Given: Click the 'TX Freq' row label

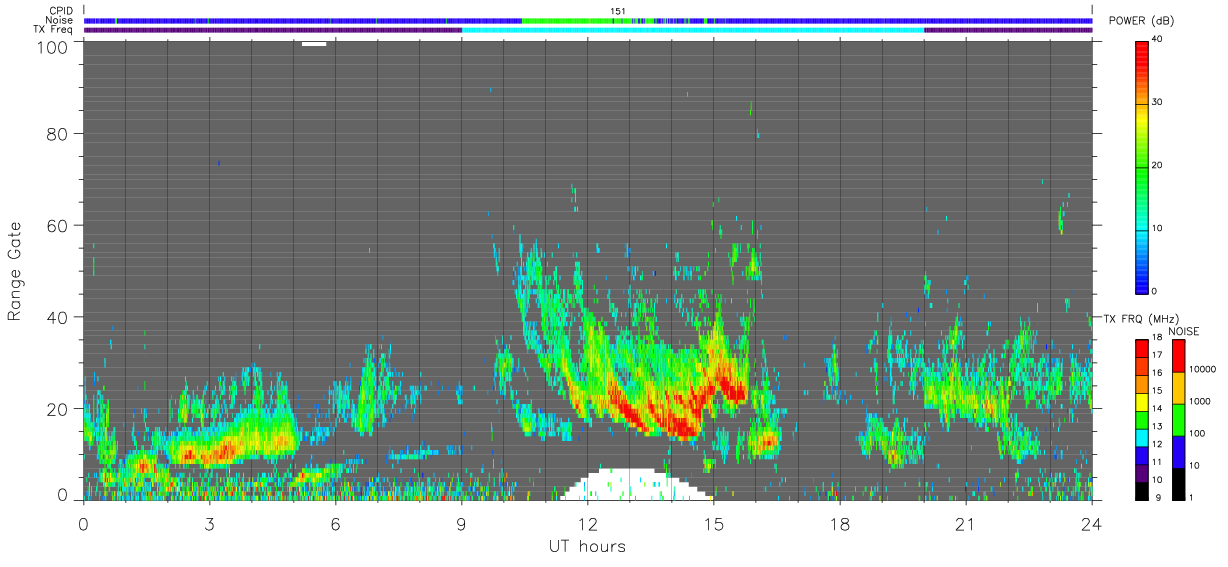Looking at the screenshot, I should [x=54, y=29].
